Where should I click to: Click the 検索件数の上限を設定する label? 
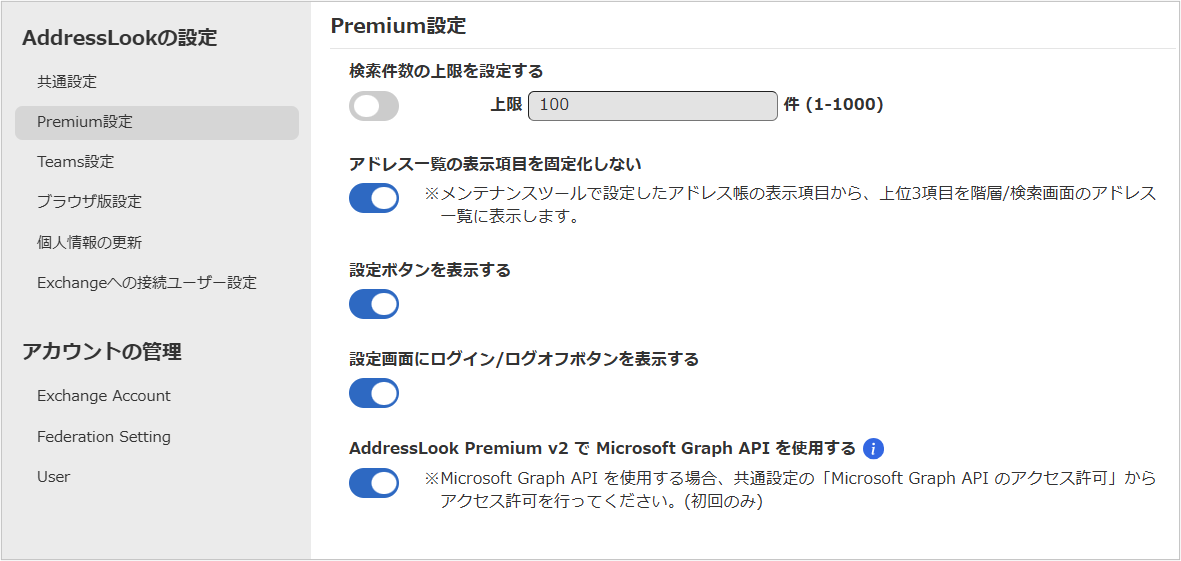[x=447, y=71]
